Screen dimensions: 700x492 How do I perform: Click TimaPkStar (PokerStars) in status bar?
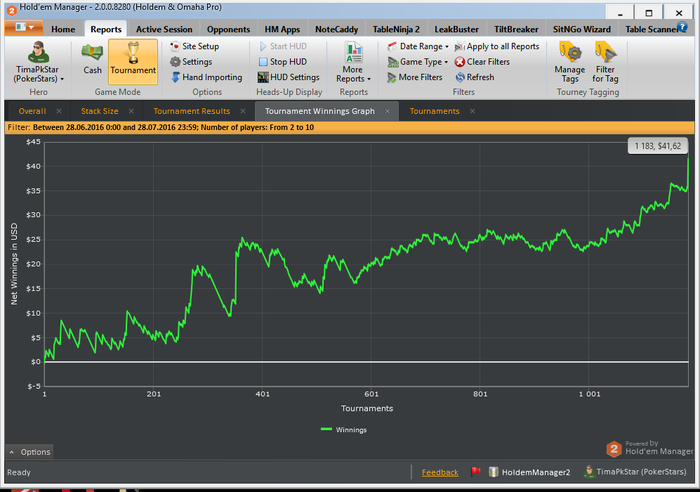(635, 471)
